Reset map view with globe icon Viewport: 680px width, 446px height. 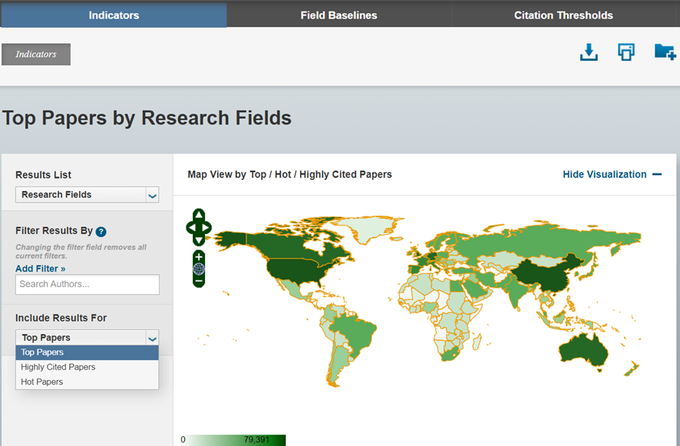199,269
